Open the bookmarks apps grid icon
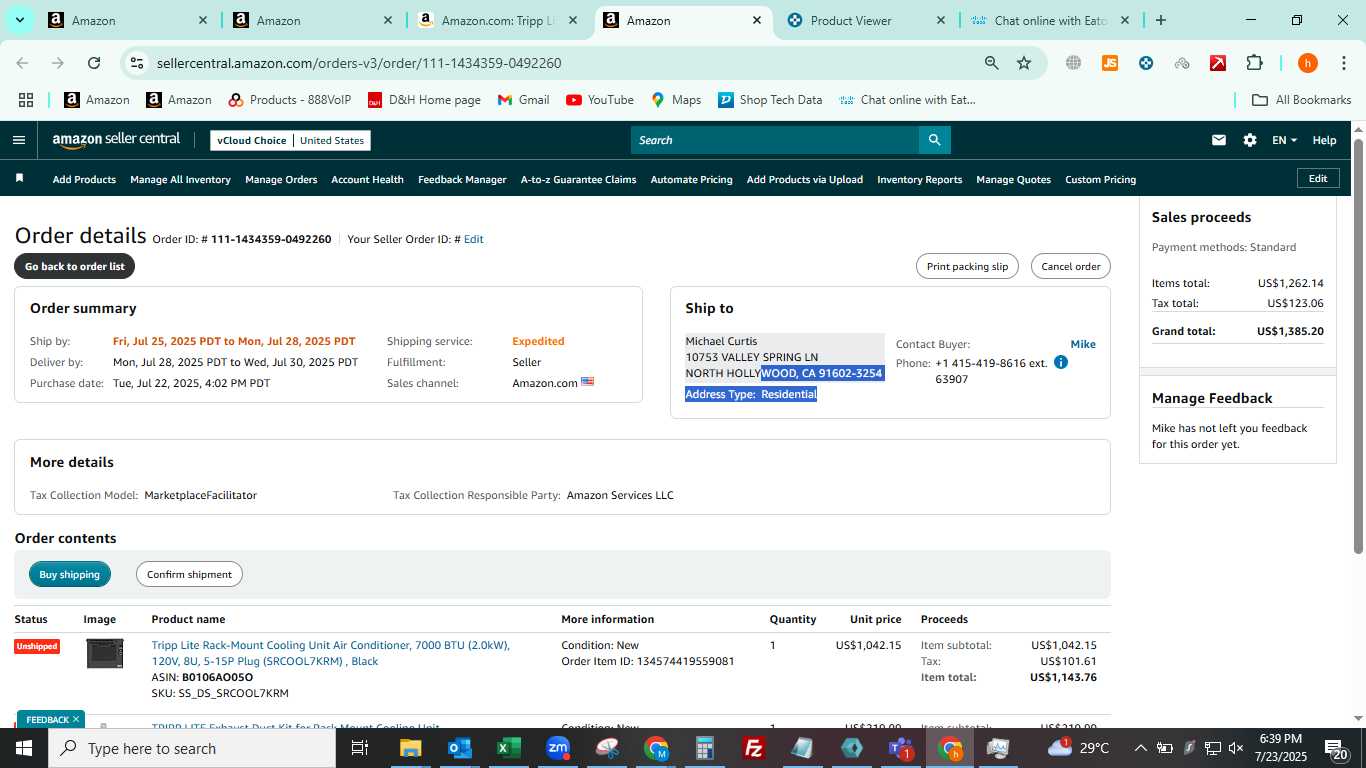The height and width of the screenshot is (768, 1366). (26, 100)
